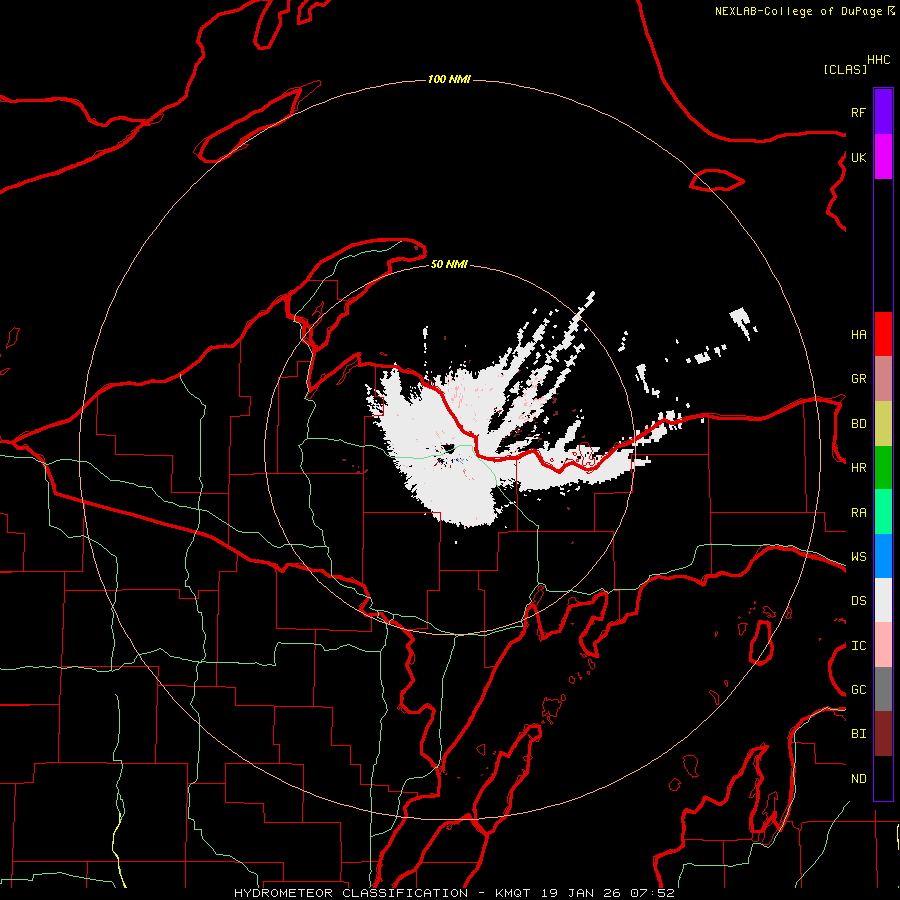Click the 50 NMI range ring label

[x=449, y=264]
